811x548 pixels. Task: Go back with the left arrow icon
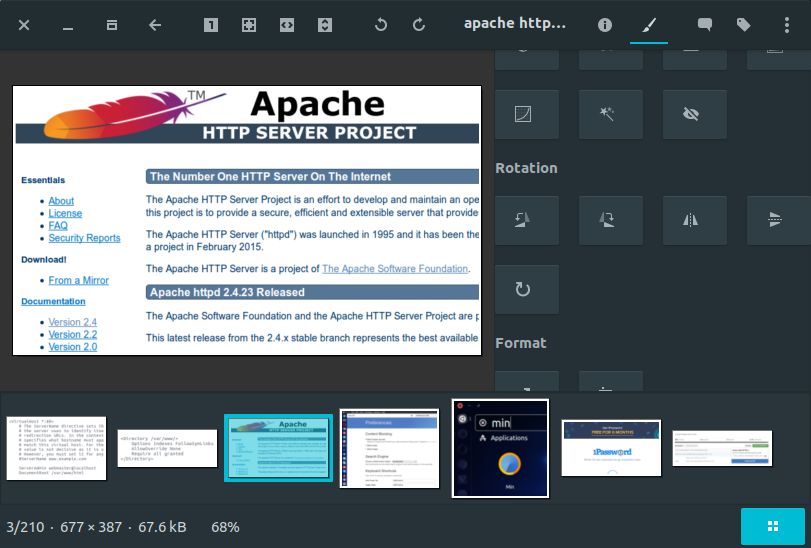155,25
